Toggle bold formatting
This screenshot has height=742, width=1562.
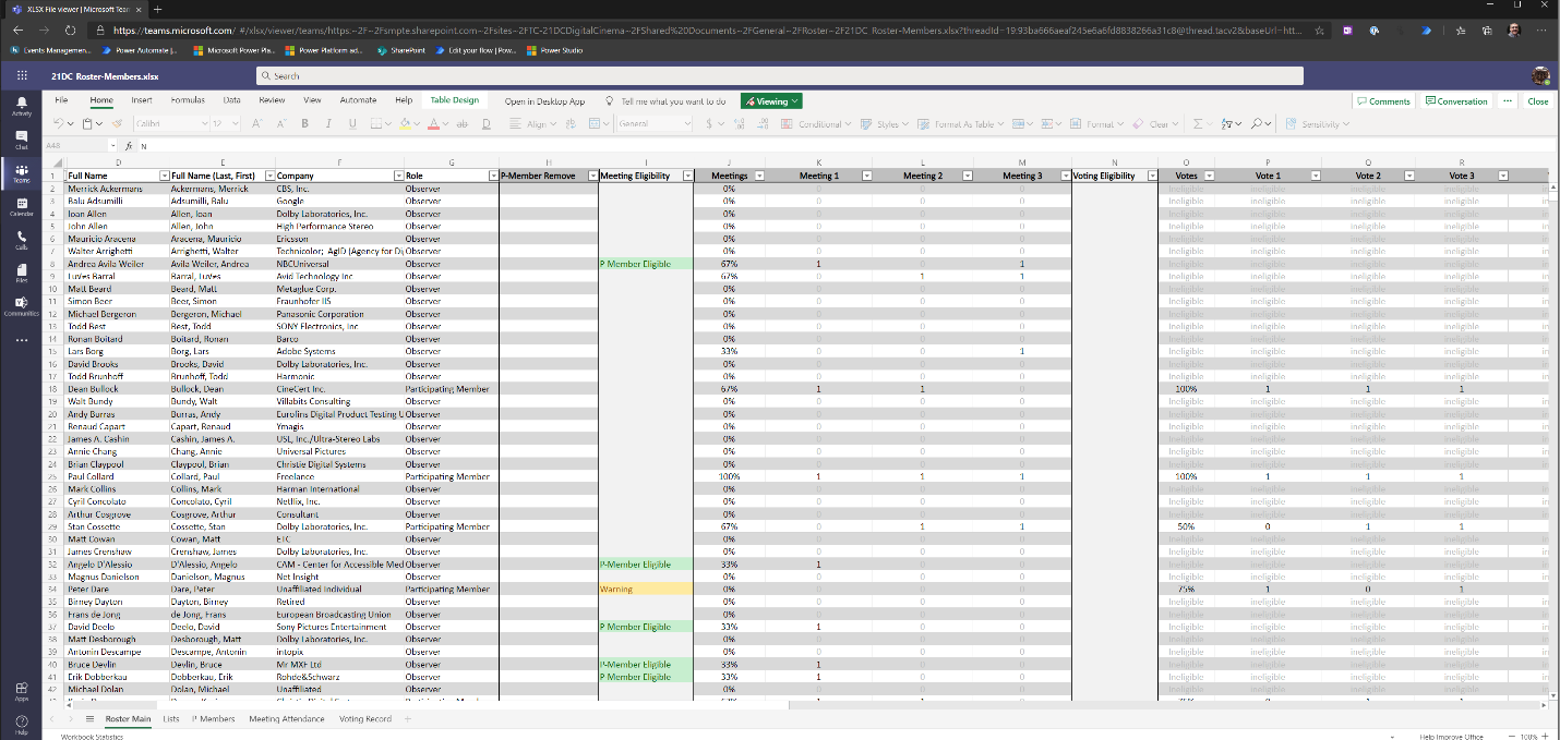click(x=304, y=124)
